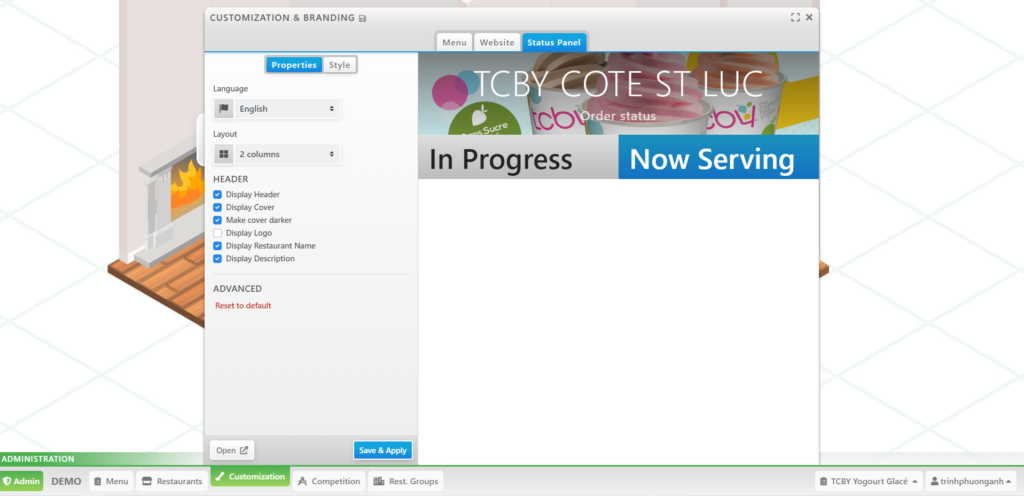Click the save disk icon beside the title
The image size is (1024, 496).
362,18
